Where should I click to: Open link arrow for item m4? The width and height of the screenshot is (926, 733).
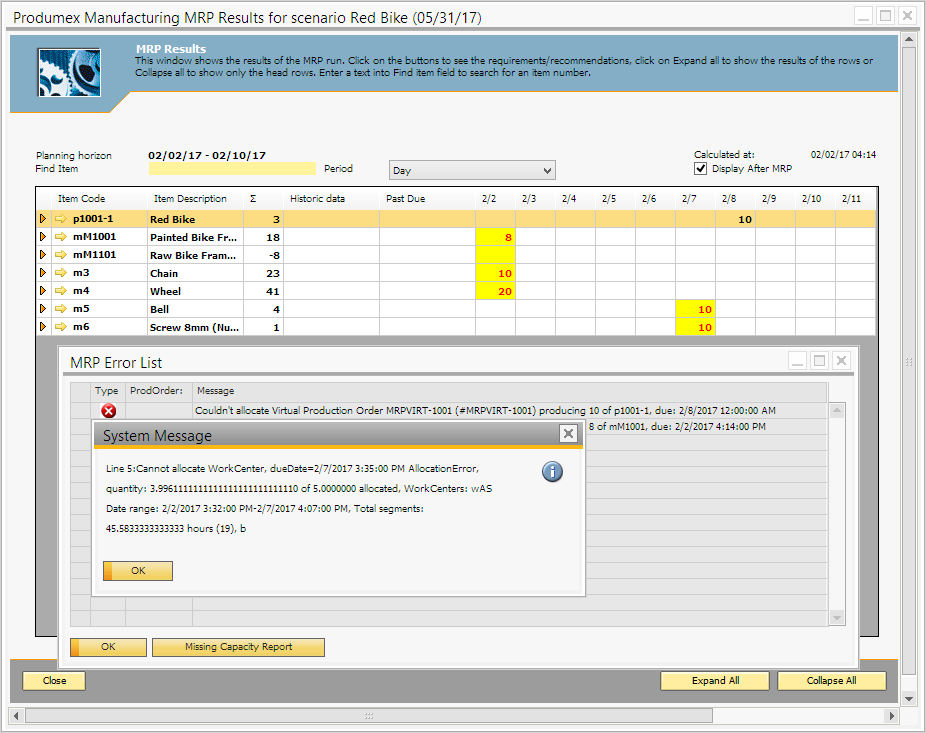click(60, 291)
